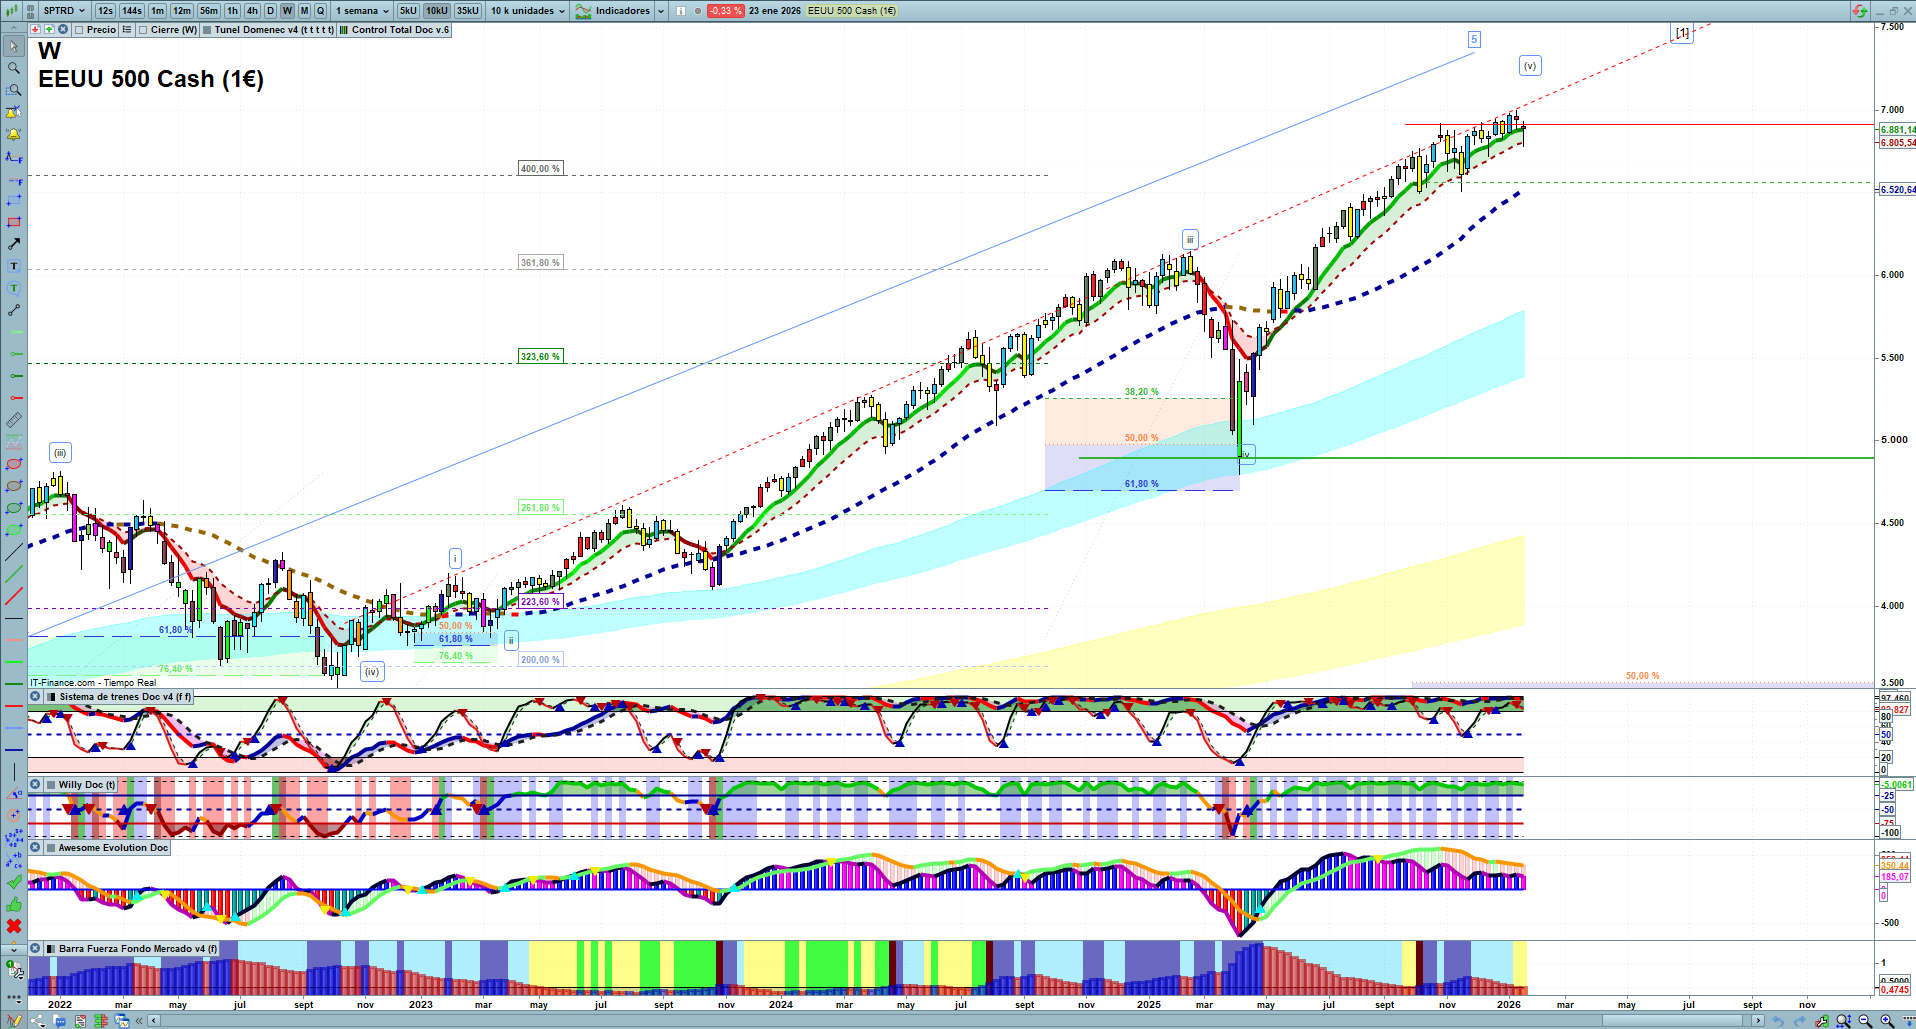Click the info icon in top toolbar
Image resolution: width=1916 pixels, height=1029 pixels.
pyautogui.click(x=681, y=11)
